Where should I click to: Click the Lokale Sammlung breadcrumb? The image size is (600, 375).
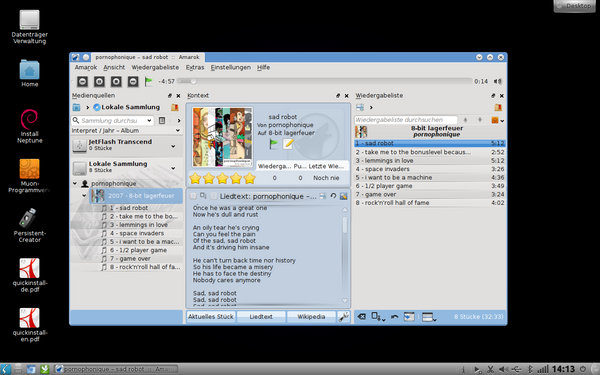127,107
